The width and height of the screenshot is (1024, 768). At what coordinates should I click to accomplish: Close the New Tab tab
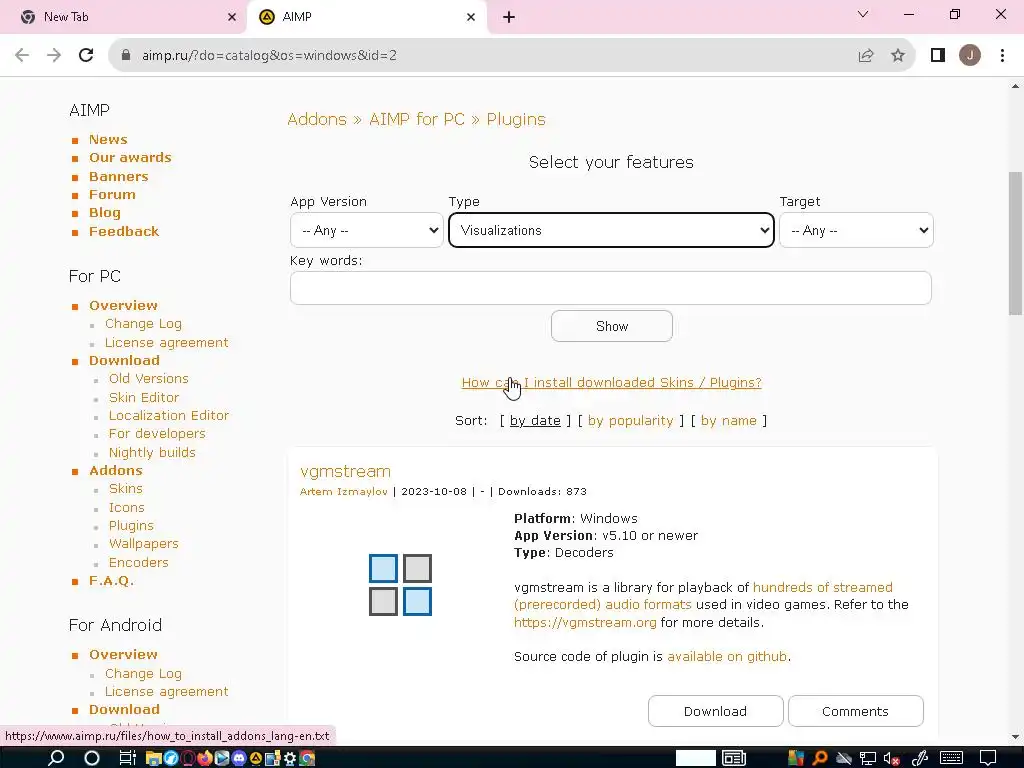[x=231, y=17]
